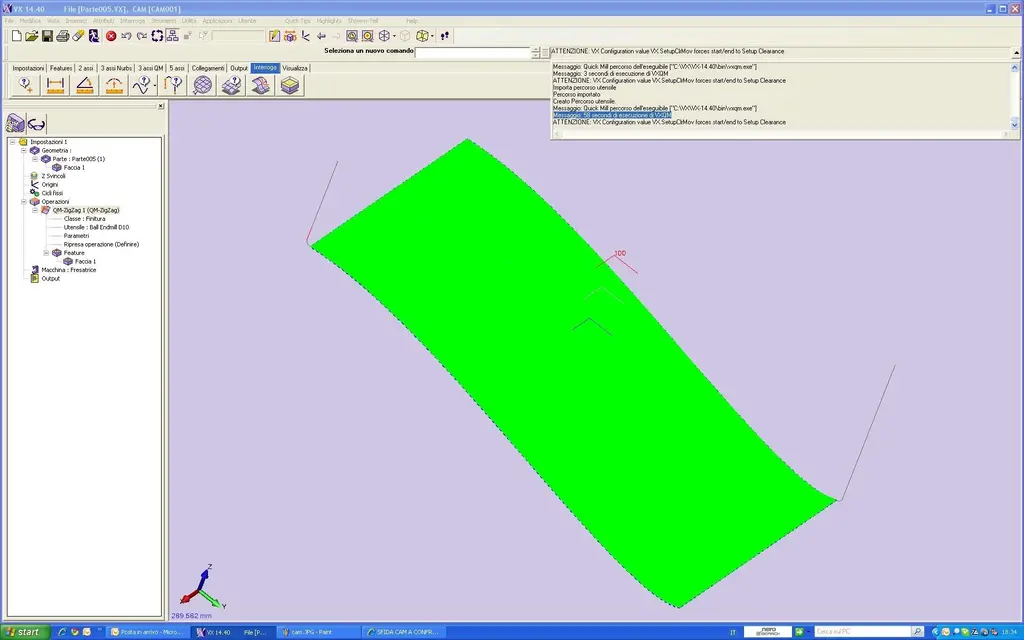
Task: Click the point query tool icon
Action: pos(26,85)
